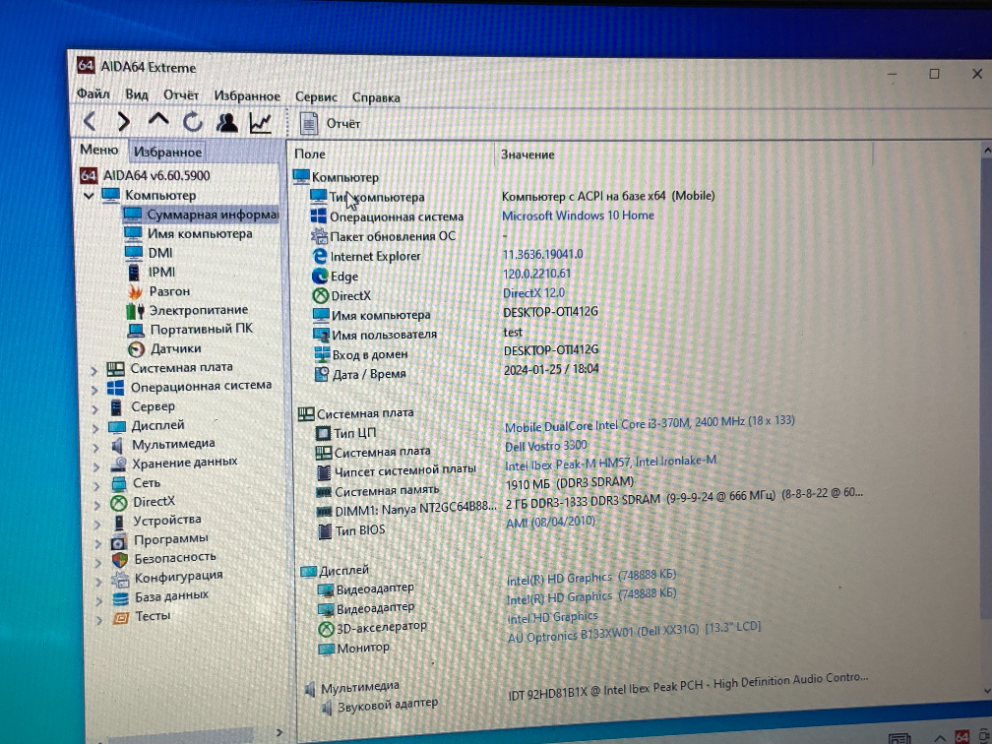Expand the Сервер tree node
The image size is (992, 744).
(96, 409)
